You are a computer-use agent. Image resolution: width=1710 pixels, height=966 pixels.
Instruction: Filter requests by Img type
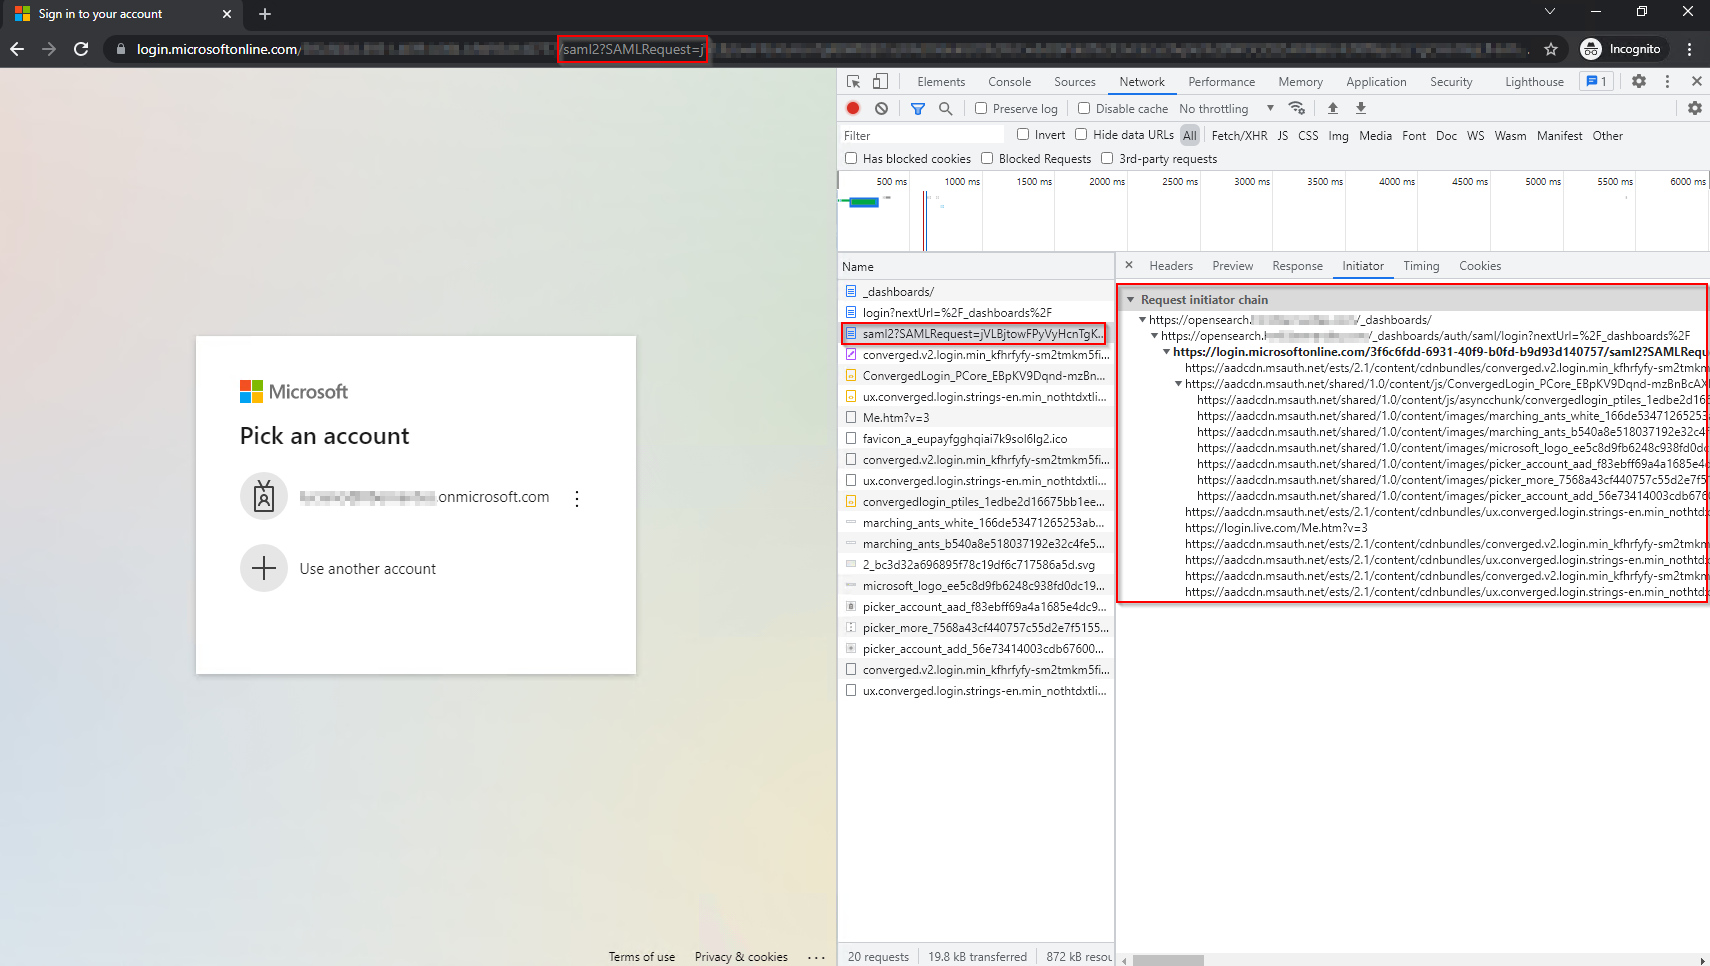[x=1338, y=136]
